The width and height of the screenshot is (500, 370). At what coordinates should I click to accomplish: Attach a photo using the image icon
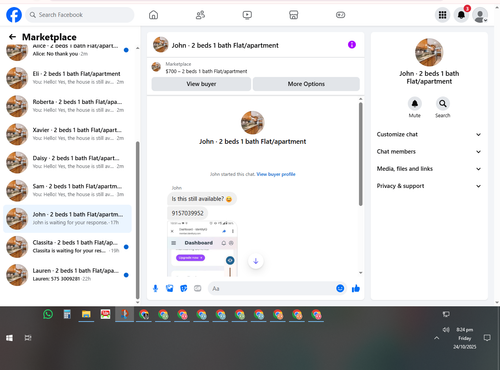pyautogui.click(x=170, y=288)
